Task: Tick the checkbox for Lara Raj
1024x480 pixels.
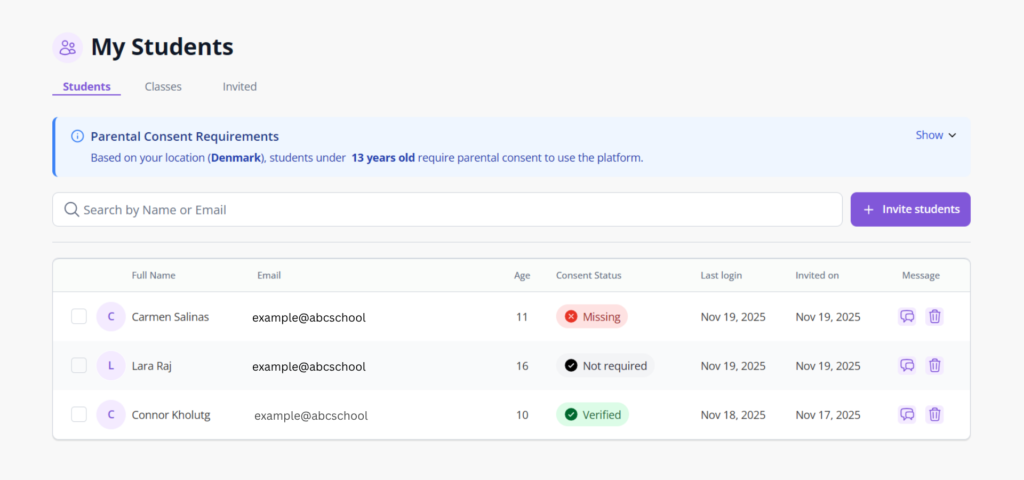Action: 79,366
